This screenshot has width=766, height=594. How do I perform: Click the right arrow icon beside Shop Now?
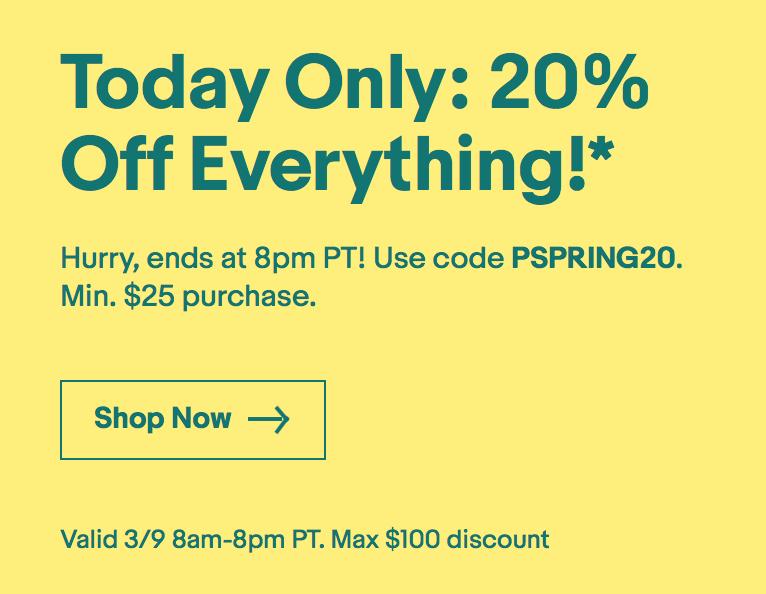point(268,419)
